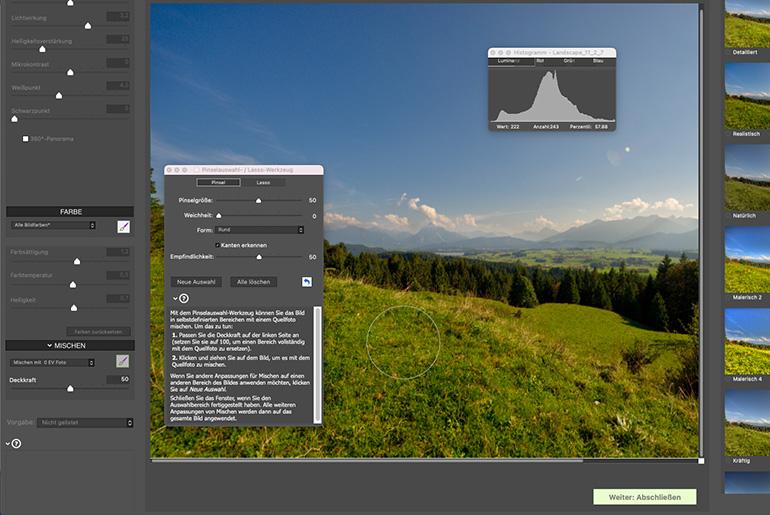Collapse the MISCHEN section header
The image size is (770, 515).
[x=70, y=345]
